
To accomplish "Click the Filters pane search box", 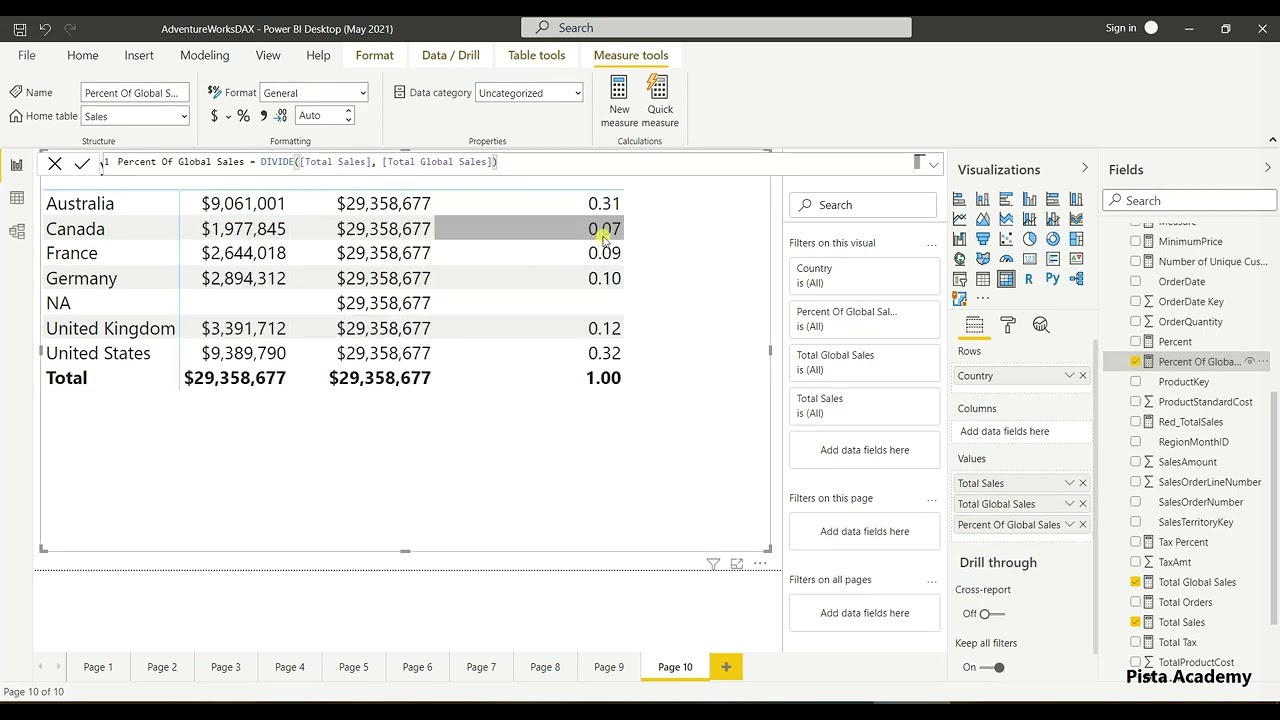I will (863, 205).
